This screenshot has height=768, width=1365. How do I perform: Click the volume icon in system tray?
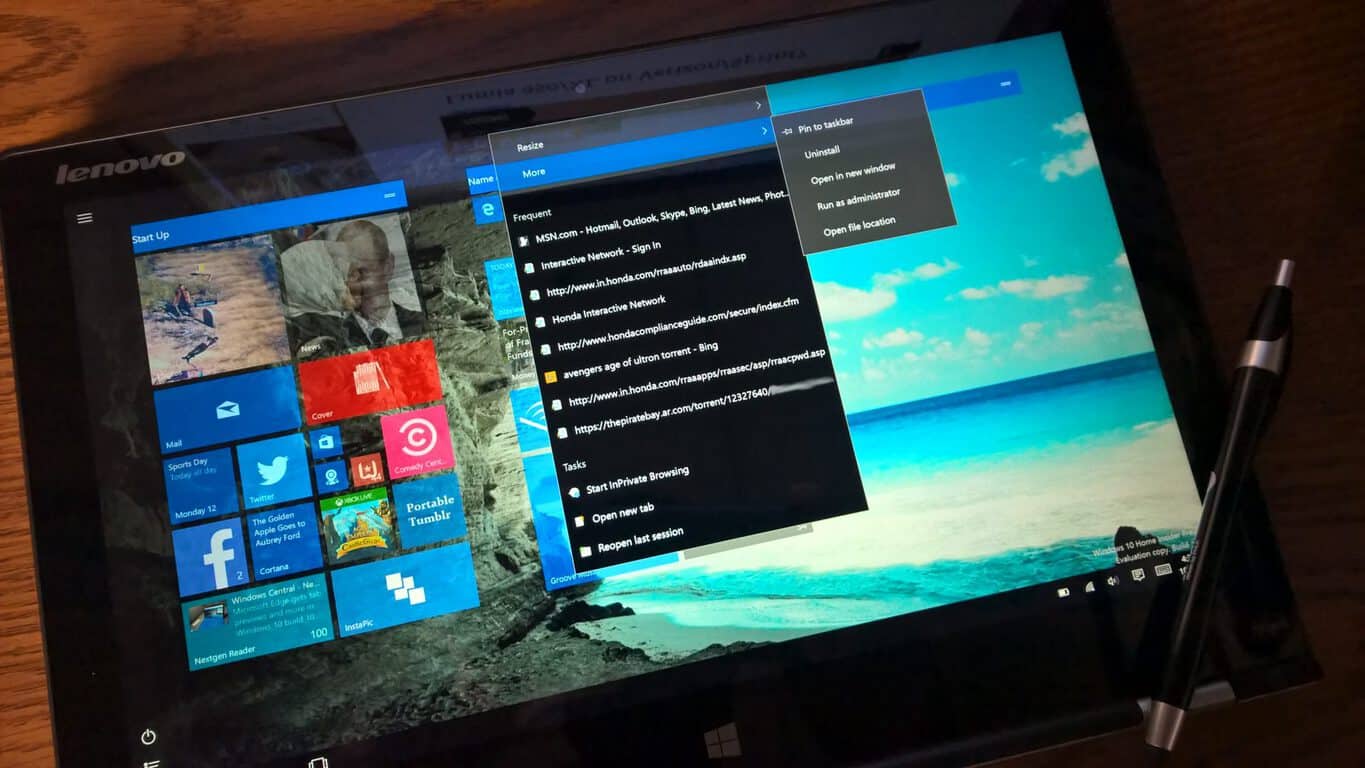click(1112, 581)
